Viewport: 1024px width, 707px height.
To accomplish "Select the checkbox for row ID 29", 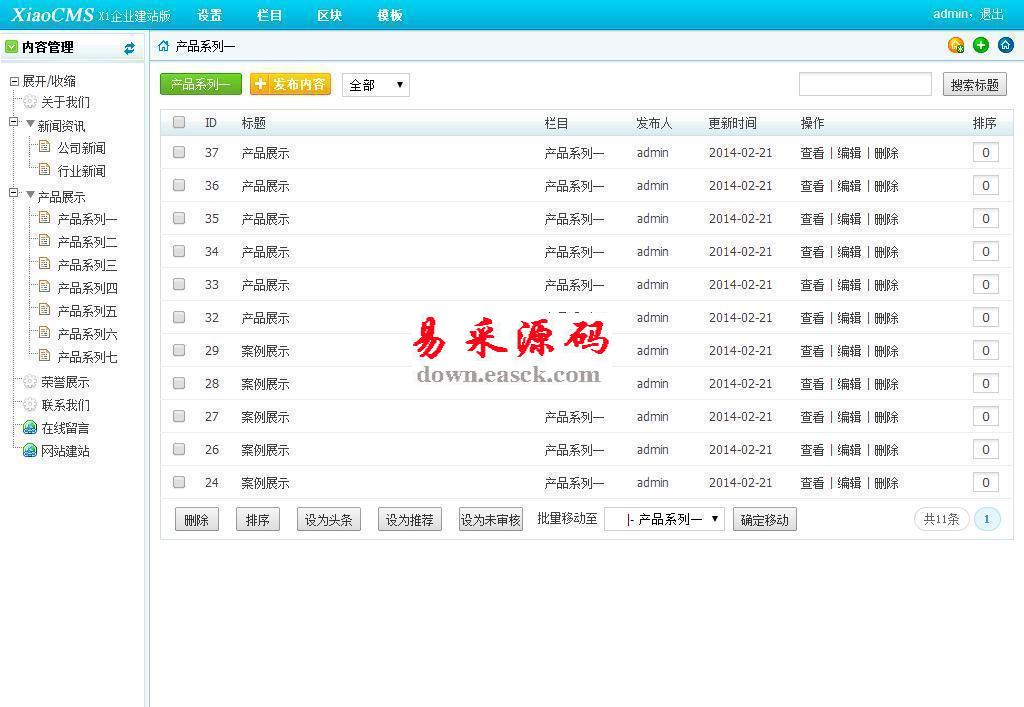I will pyautogui.click(x=179, y=350).
